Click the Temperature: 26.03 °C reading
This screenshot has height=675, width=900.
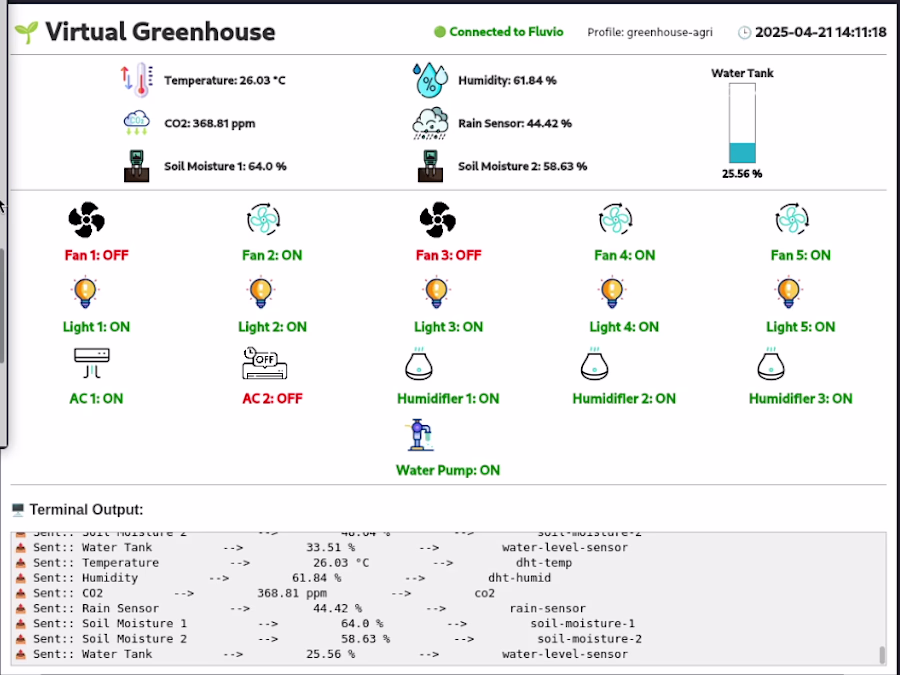click(x=225, y=80)
